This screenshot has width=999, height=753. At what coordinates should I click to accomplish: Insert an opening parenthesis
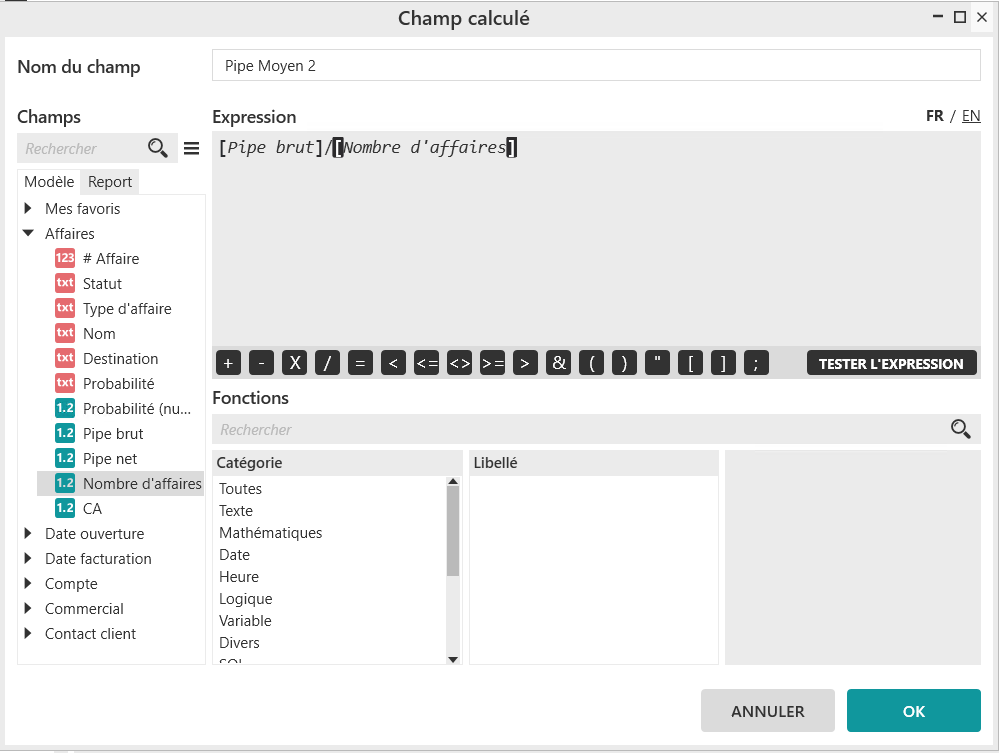click(x=591, y=363)
